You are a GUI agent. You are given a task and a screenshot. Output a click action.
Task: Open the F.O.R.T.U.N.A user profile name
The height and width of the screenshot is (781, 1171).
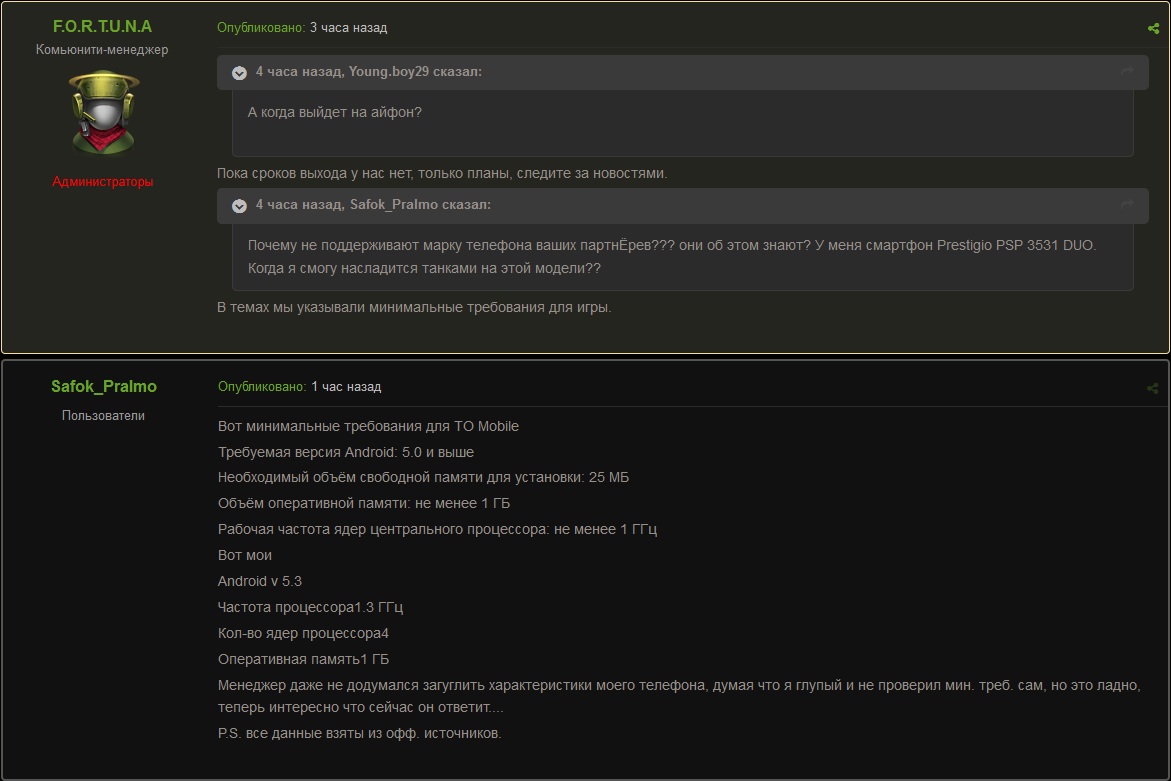pos(103,26)
